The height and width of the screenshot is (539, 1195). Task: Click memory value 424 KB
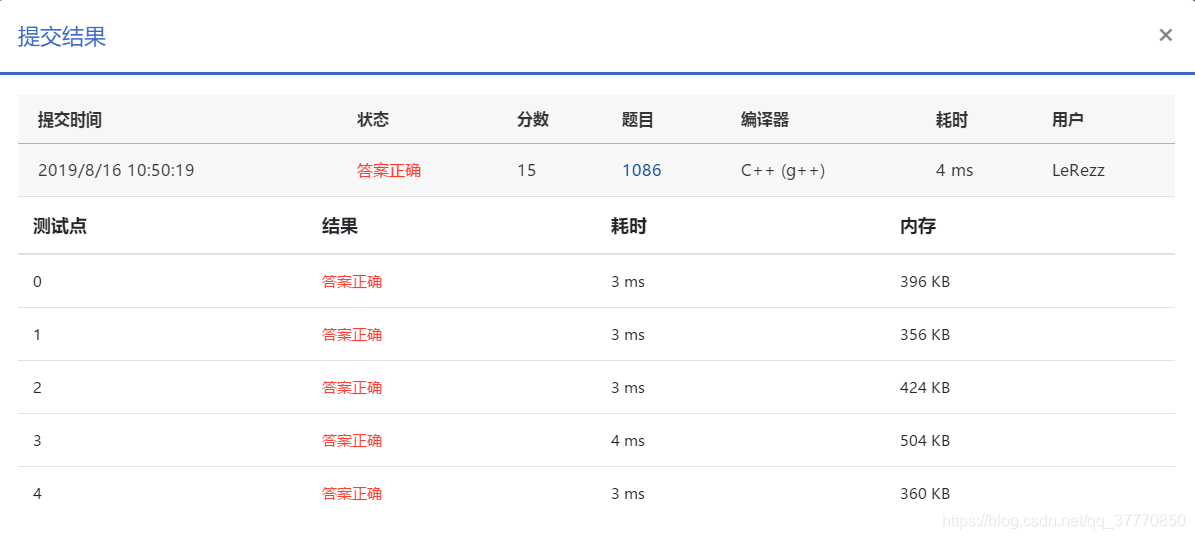pos(925,387)
